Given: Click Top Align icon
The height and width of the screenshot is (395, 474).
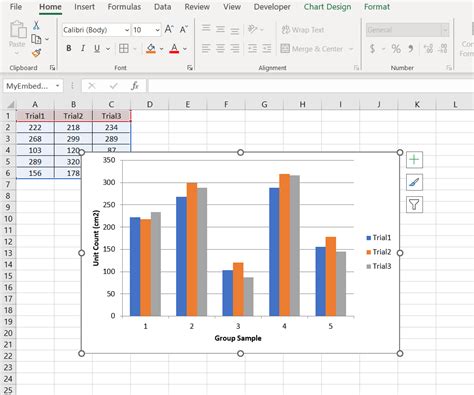Looking at the screenshot, I should [206, 28].
